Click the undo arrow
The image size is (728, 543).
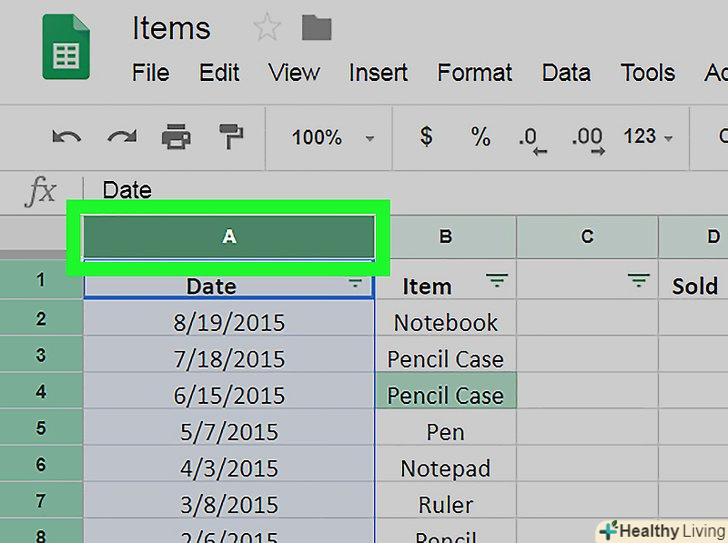pos(67,137)
